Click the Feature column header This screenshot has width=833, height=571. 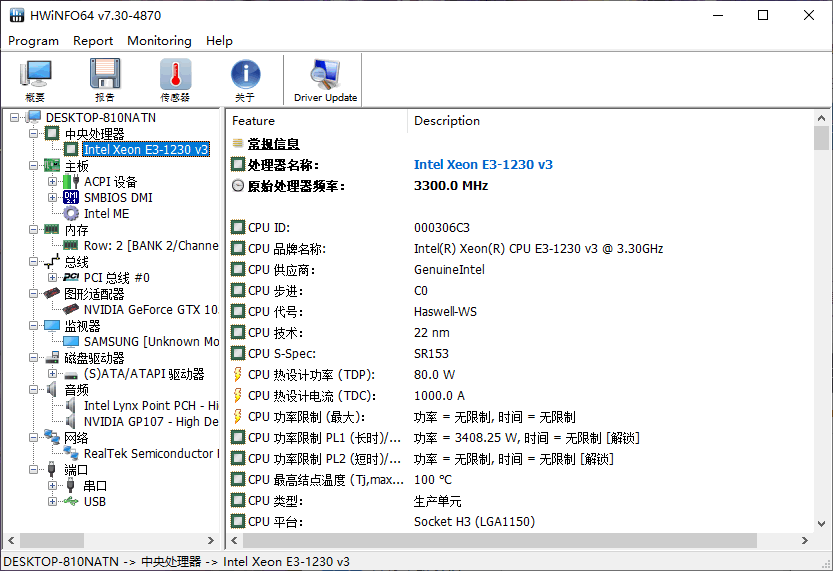[253, 121]
